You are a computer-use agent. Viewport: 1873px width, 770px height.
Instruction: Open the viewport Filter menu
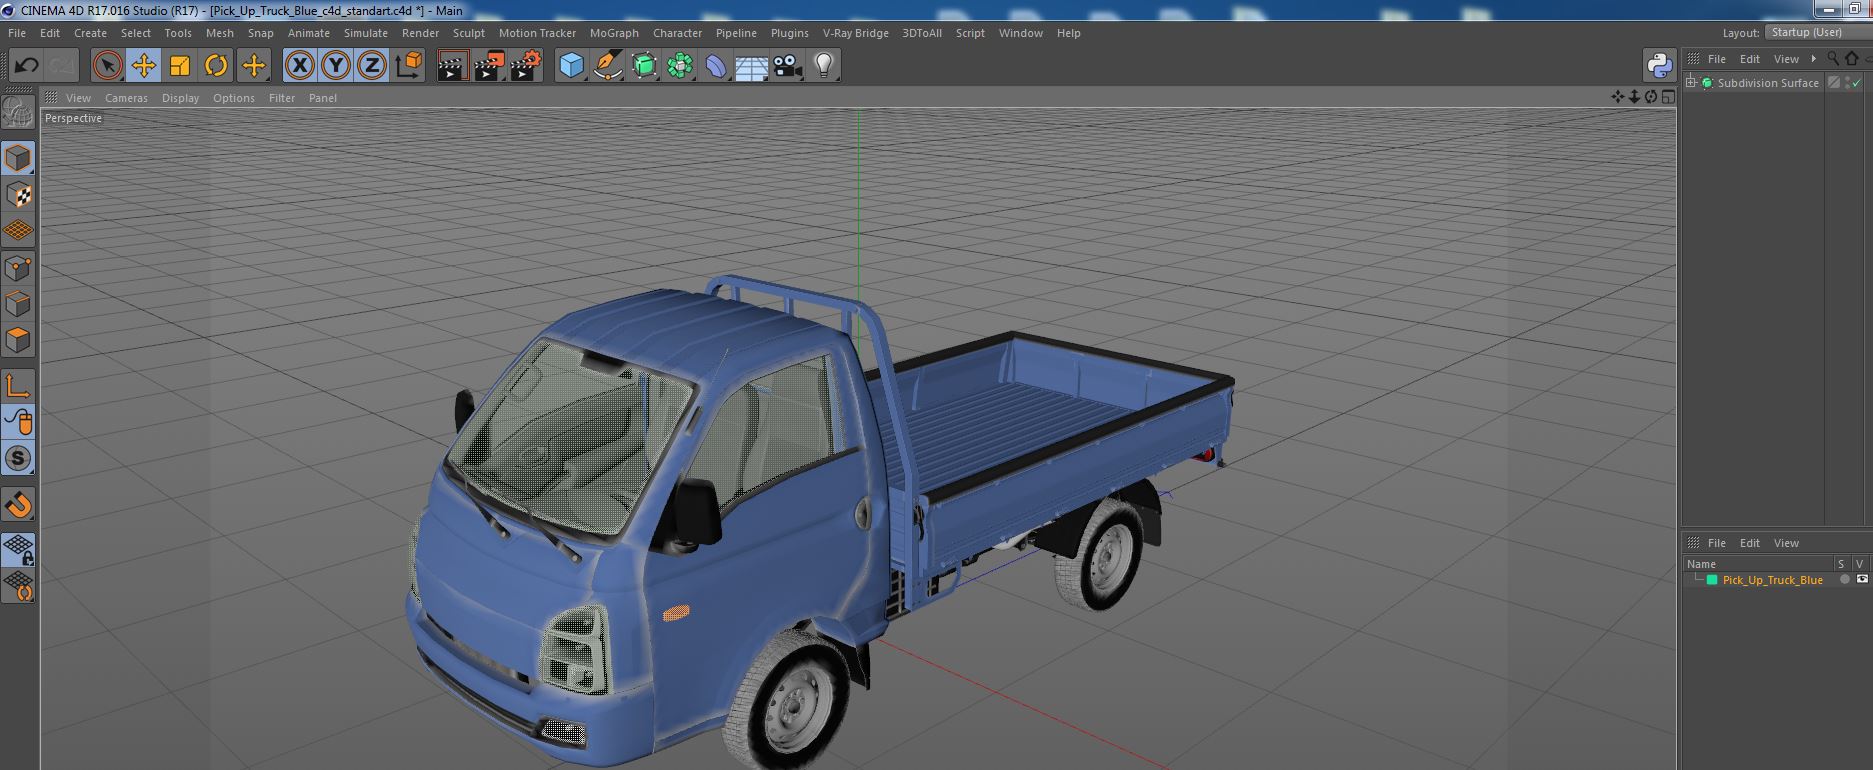(282, 98)
